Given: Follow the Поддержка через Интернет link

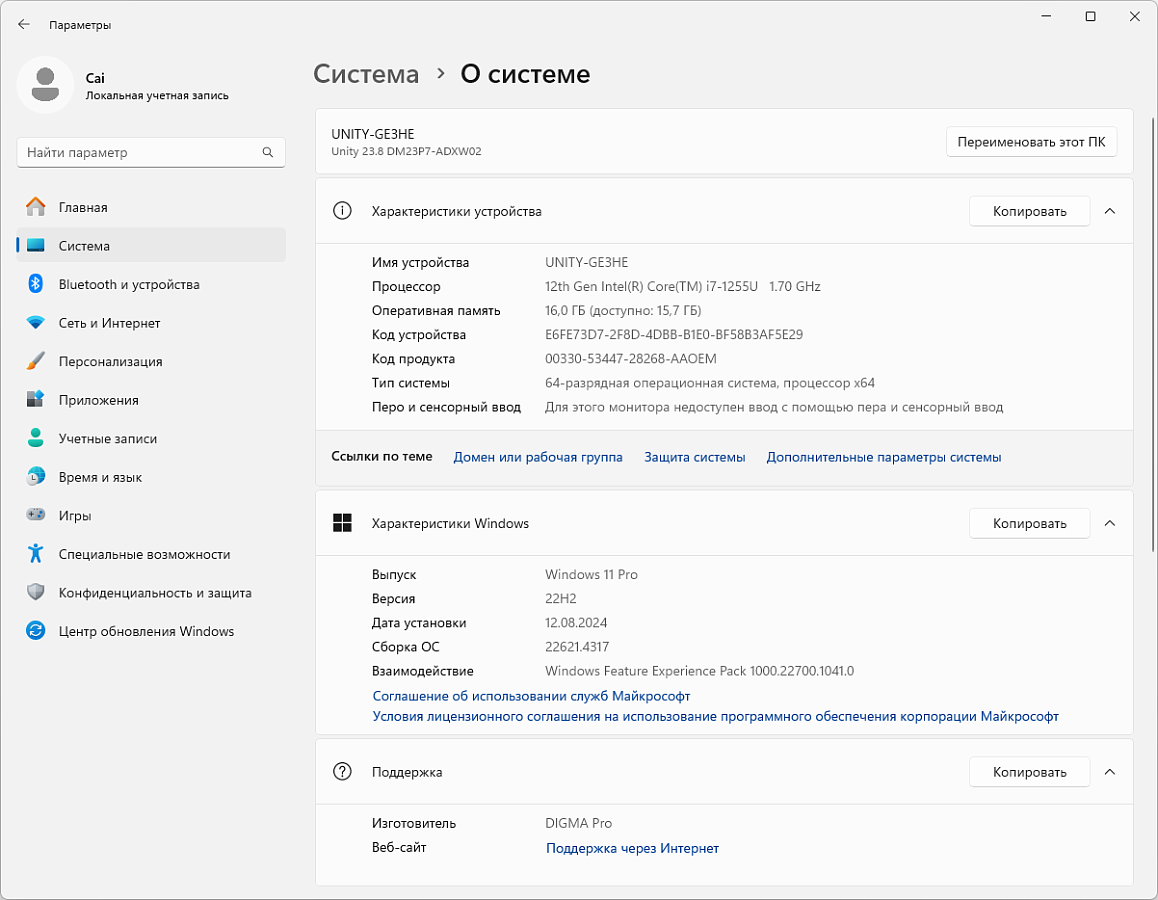Looking at the screenshot, I should tap(632, 848).
